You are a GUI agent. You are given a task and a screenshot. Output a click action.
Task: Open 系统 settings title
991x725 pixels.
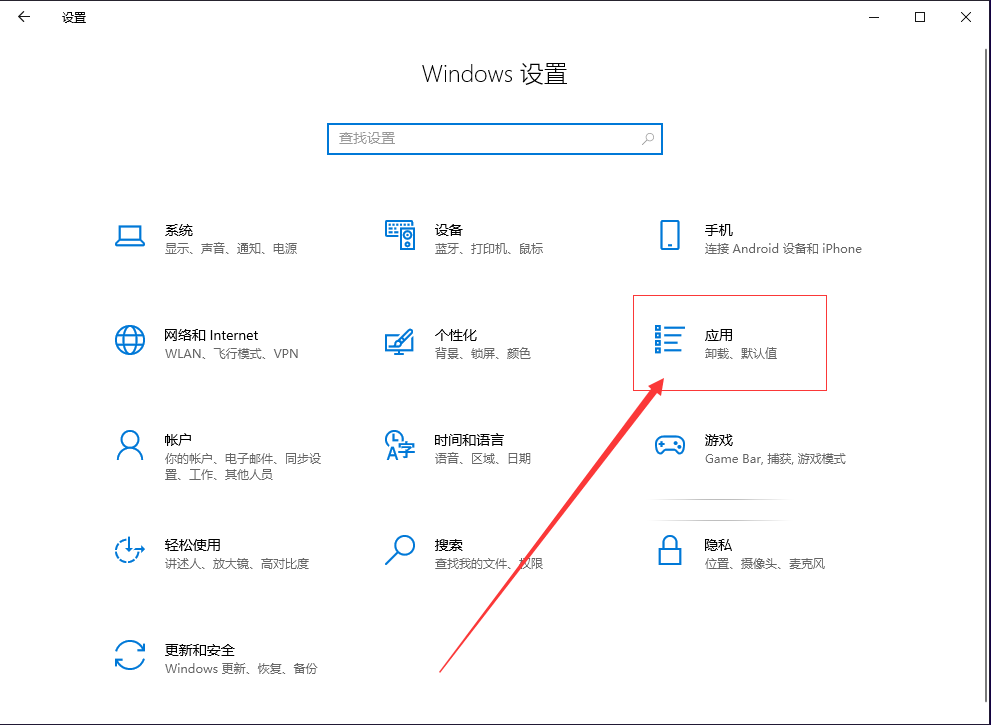tap(179, 230)
